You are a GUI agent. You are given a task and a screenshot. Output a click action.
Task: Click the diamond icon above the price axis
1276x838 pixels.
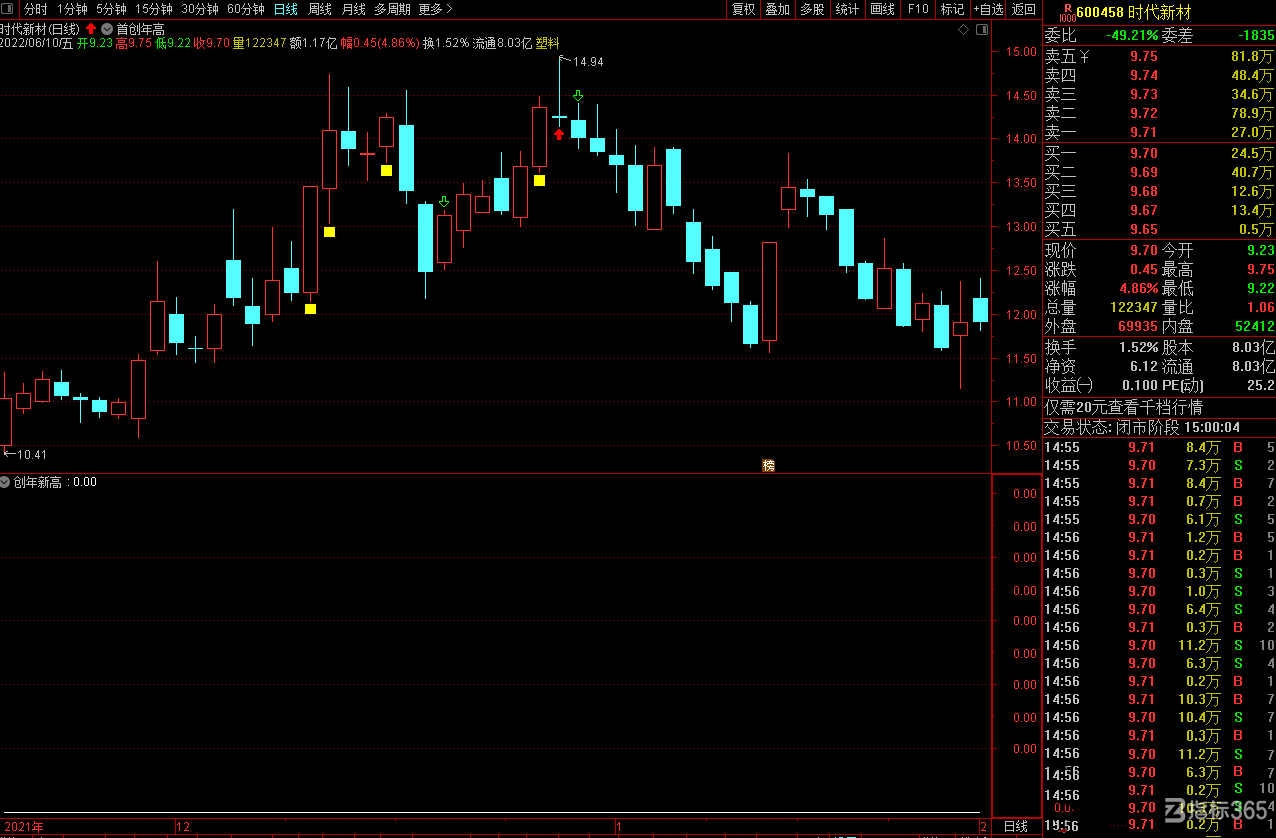tap(963, 30)
